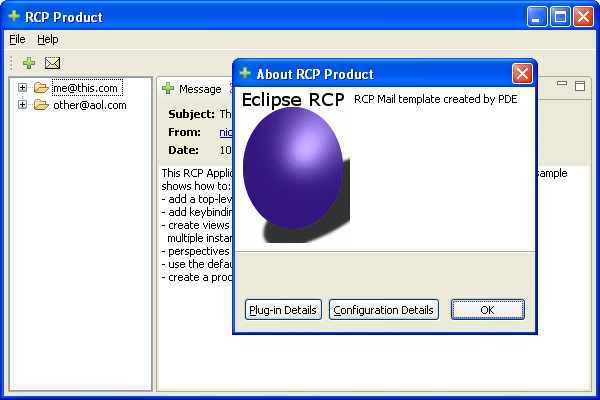600x400 pixels.
Task: Open Configuration Details
Action: [383, 310]
